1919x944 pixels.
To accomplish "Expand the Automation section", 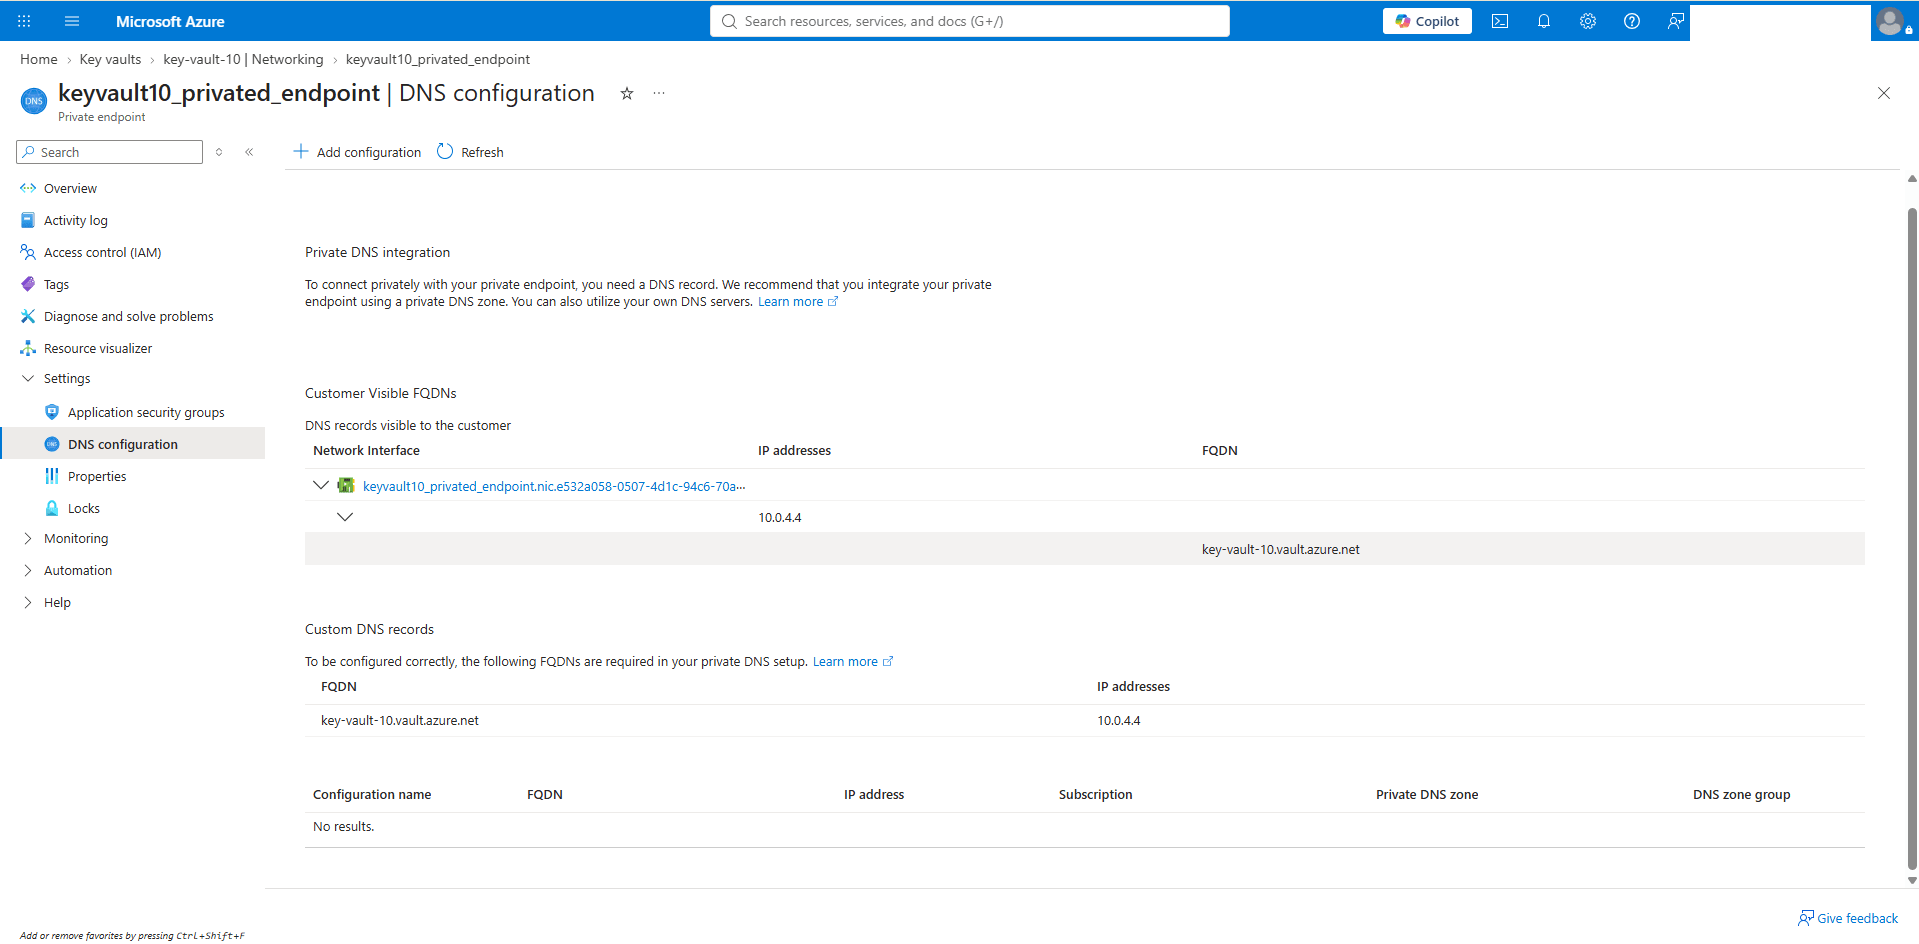I will 28,570.
